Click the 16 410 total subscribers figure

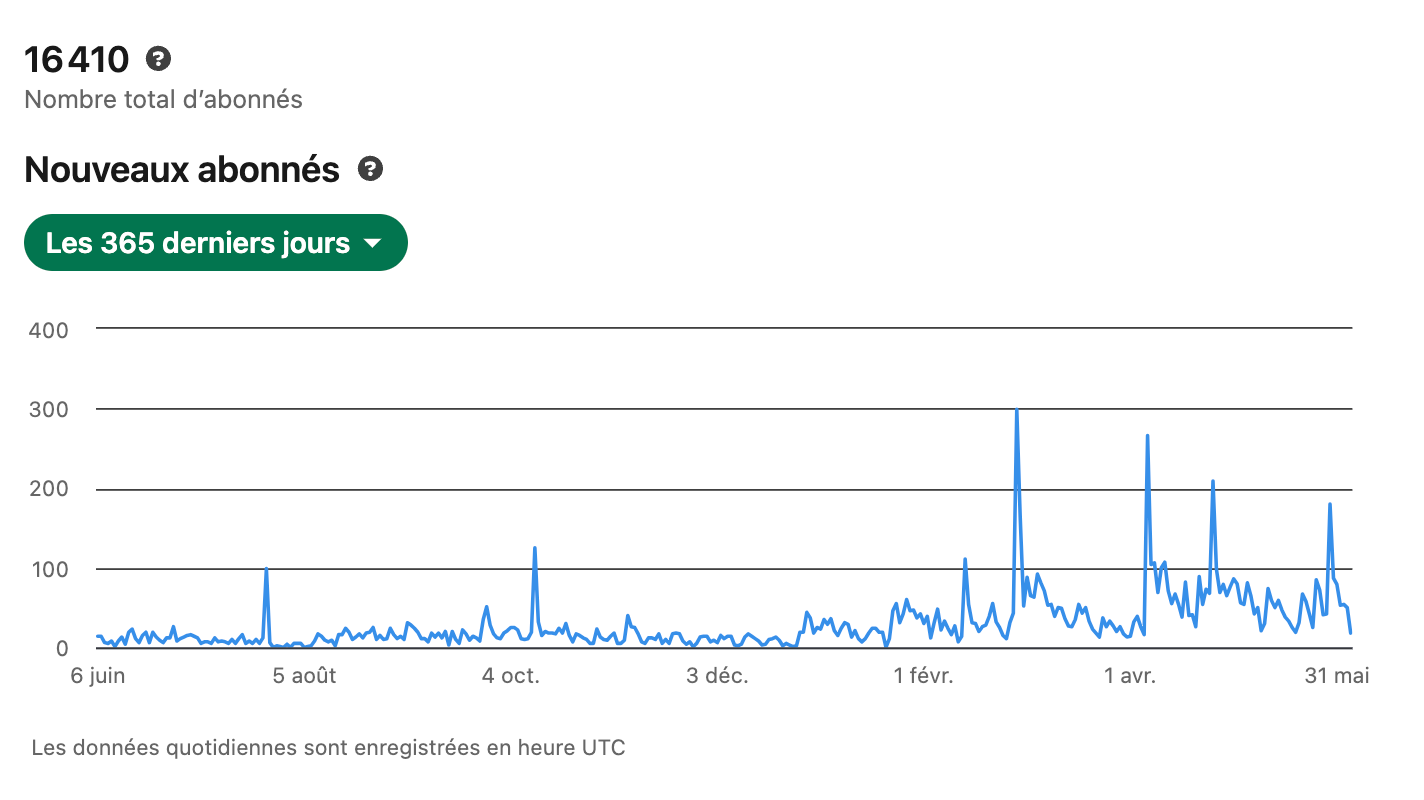coord(77,60)
